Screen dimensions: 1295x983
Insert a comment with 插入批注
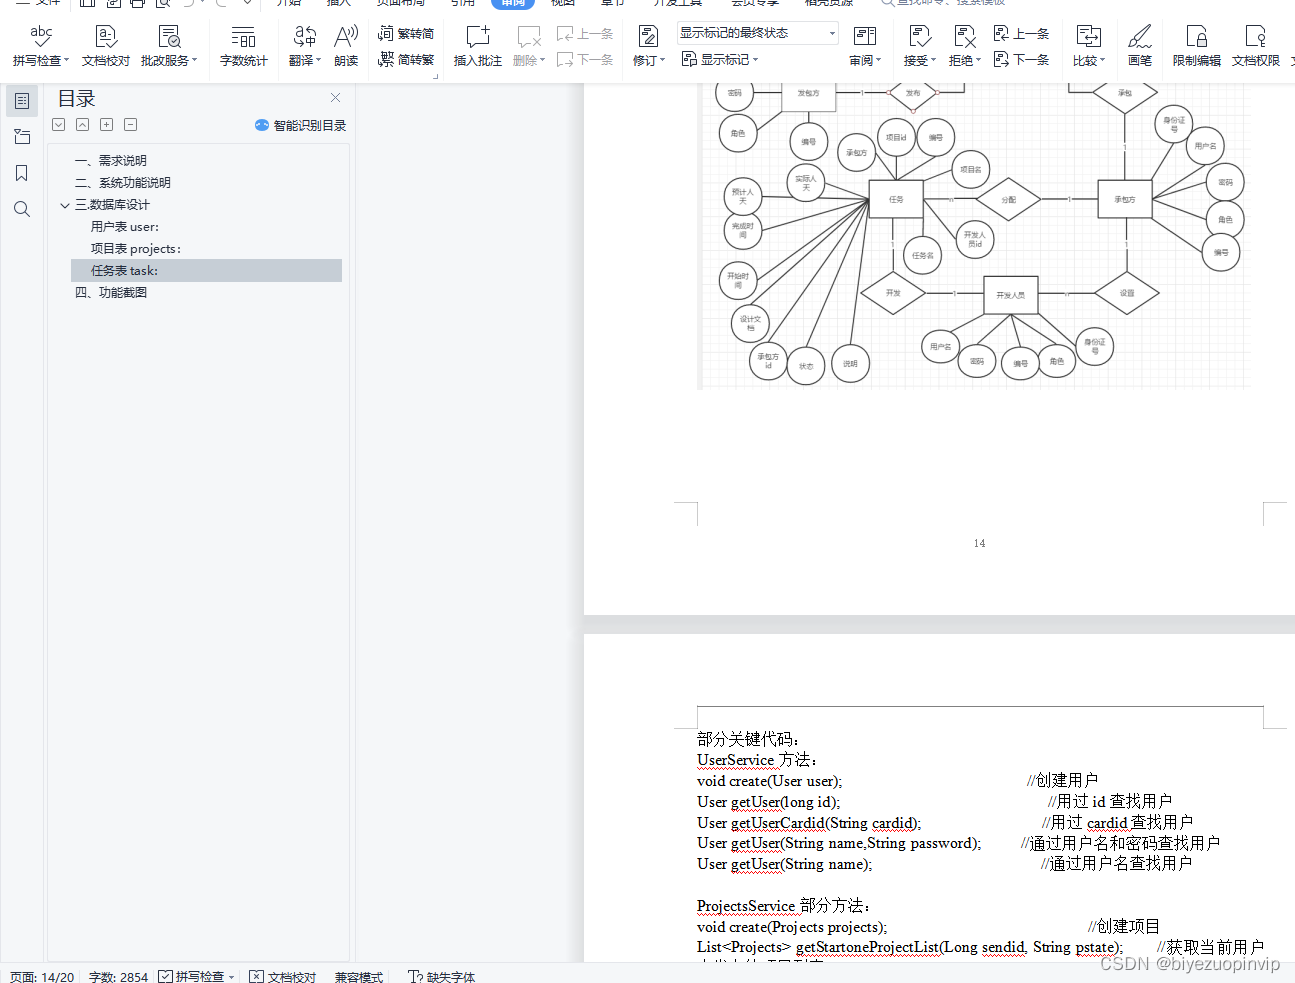[x=478, y=46]
